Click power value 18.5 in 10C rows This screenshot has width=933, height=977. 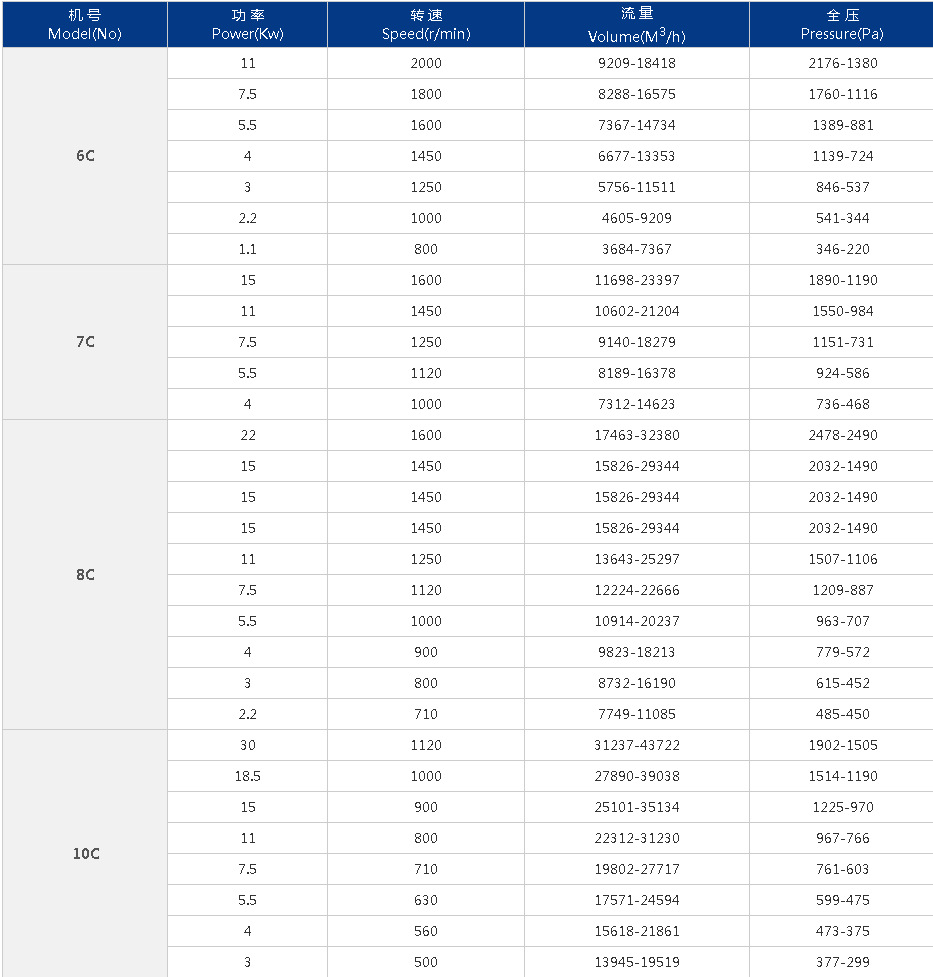(247, 776)
